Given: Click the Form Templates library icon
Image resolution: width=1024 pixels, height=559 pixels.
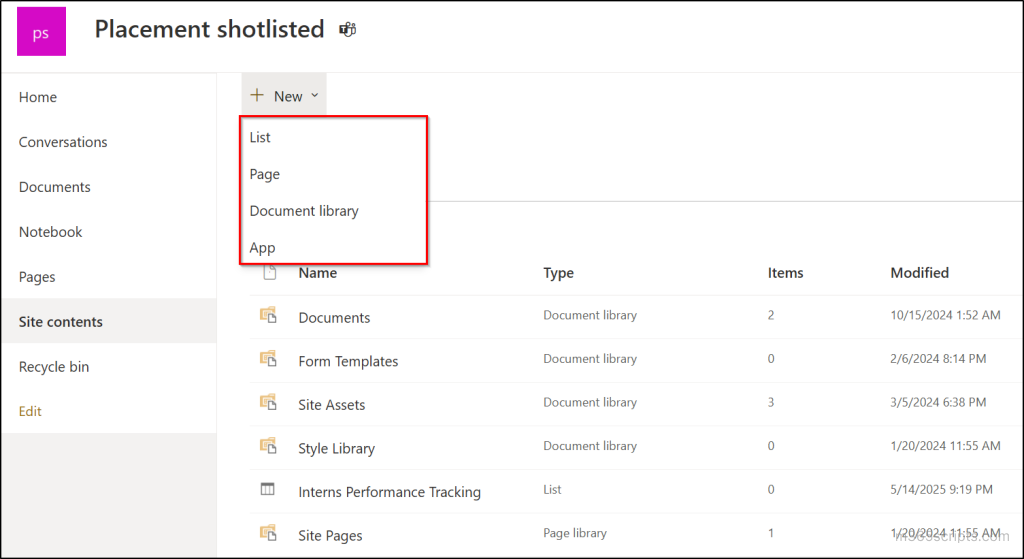Looking at the screenshot, I should pos(267,360).
